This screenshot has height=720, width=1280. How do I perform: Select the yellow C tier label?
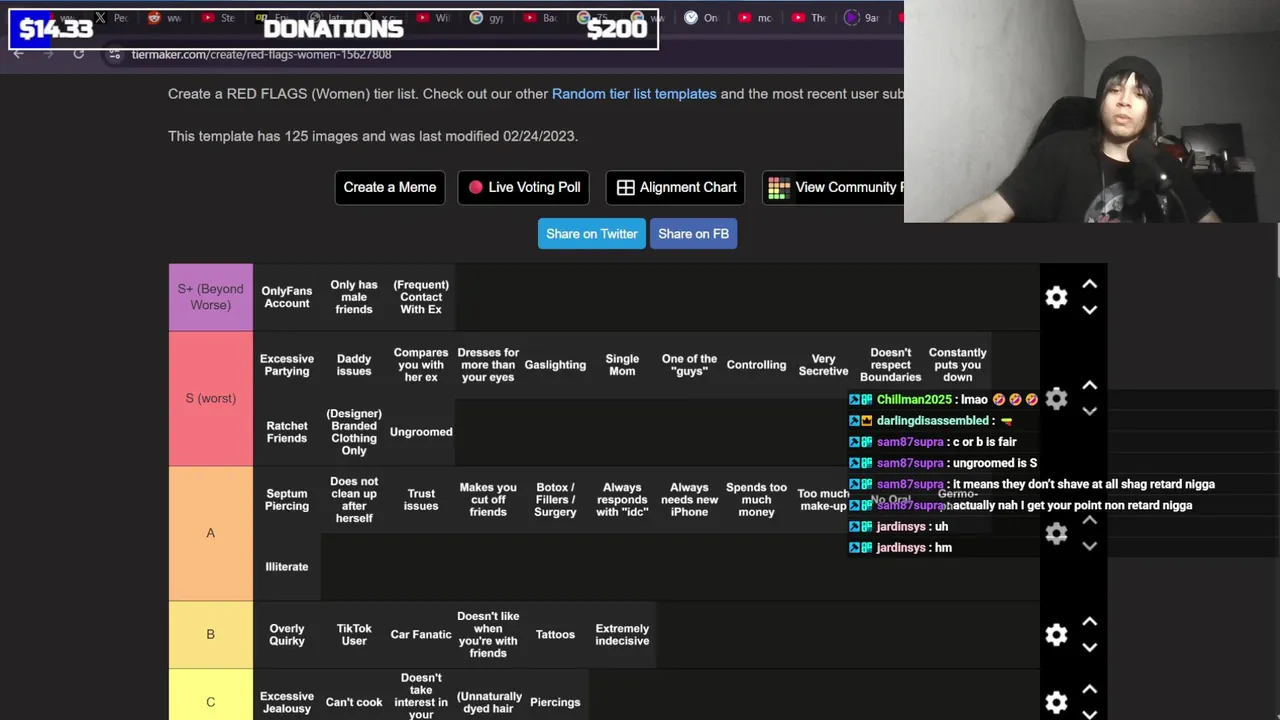(210, 695)
